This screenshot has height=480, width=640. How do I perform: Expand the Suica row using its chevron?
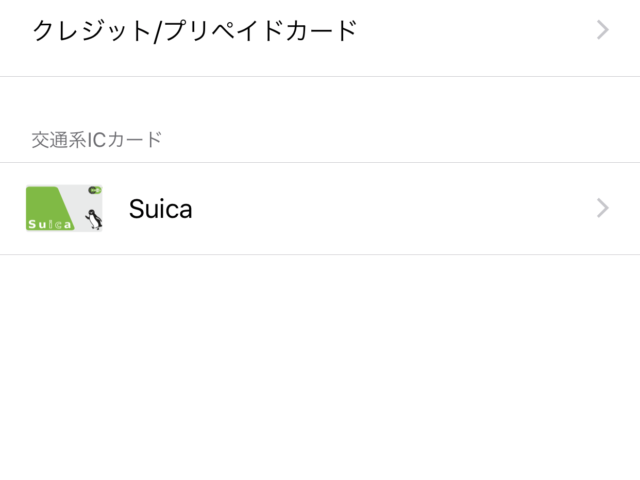click(602, 208)
